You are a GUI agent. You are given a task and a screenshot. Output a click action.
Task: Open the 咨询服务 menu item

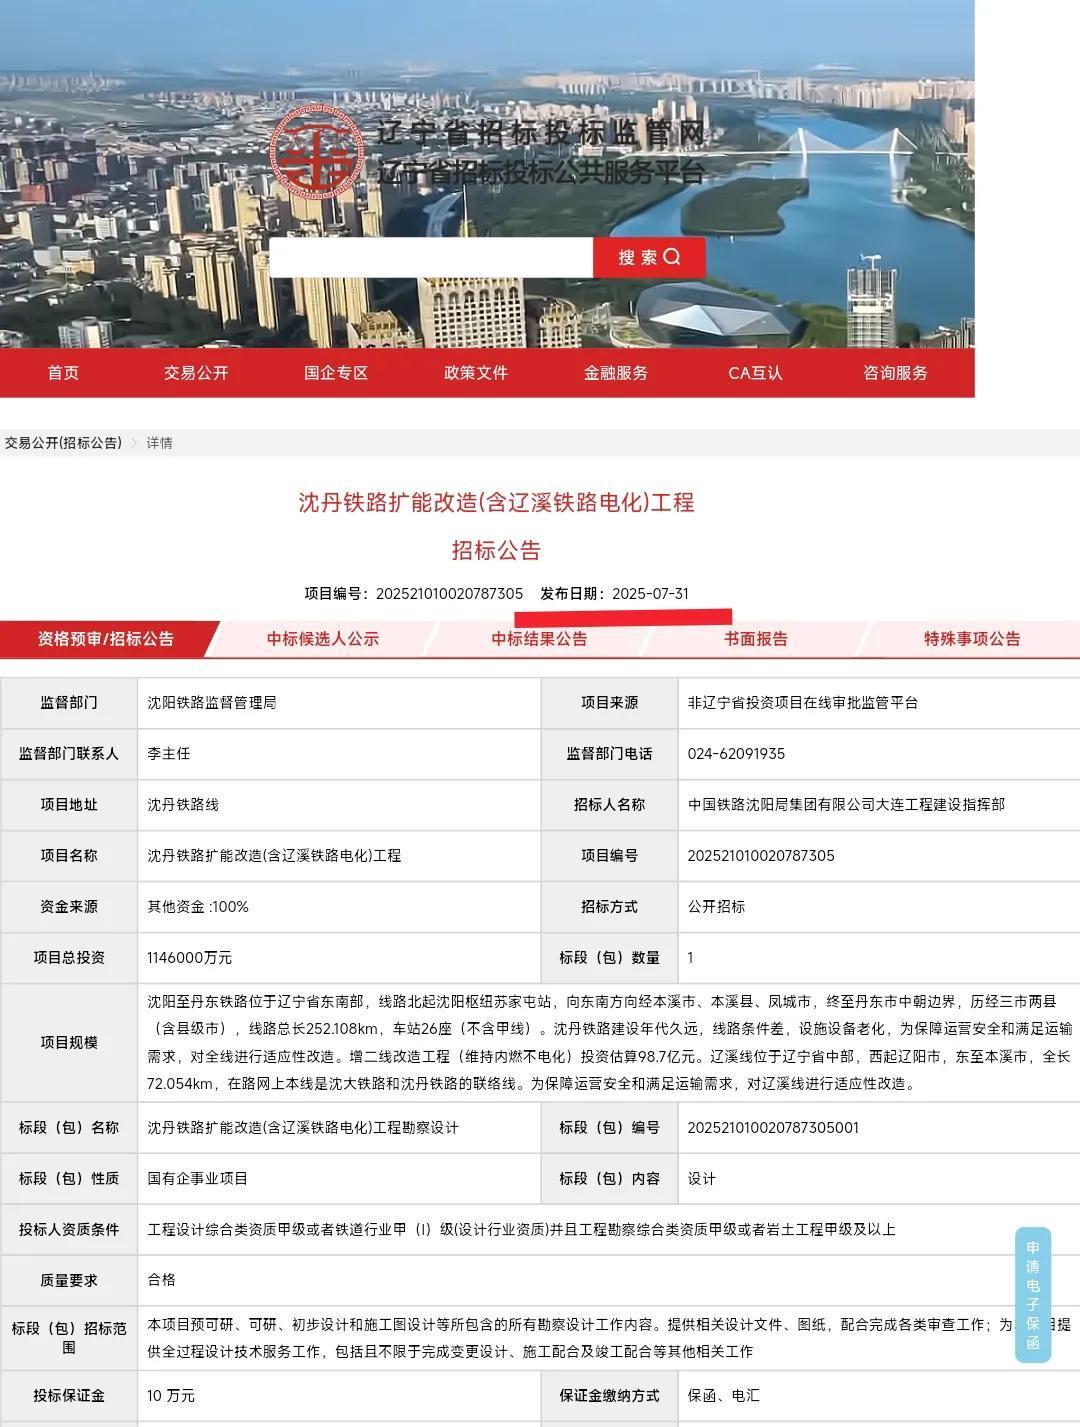pyautogui.click(x=895, y=373)
